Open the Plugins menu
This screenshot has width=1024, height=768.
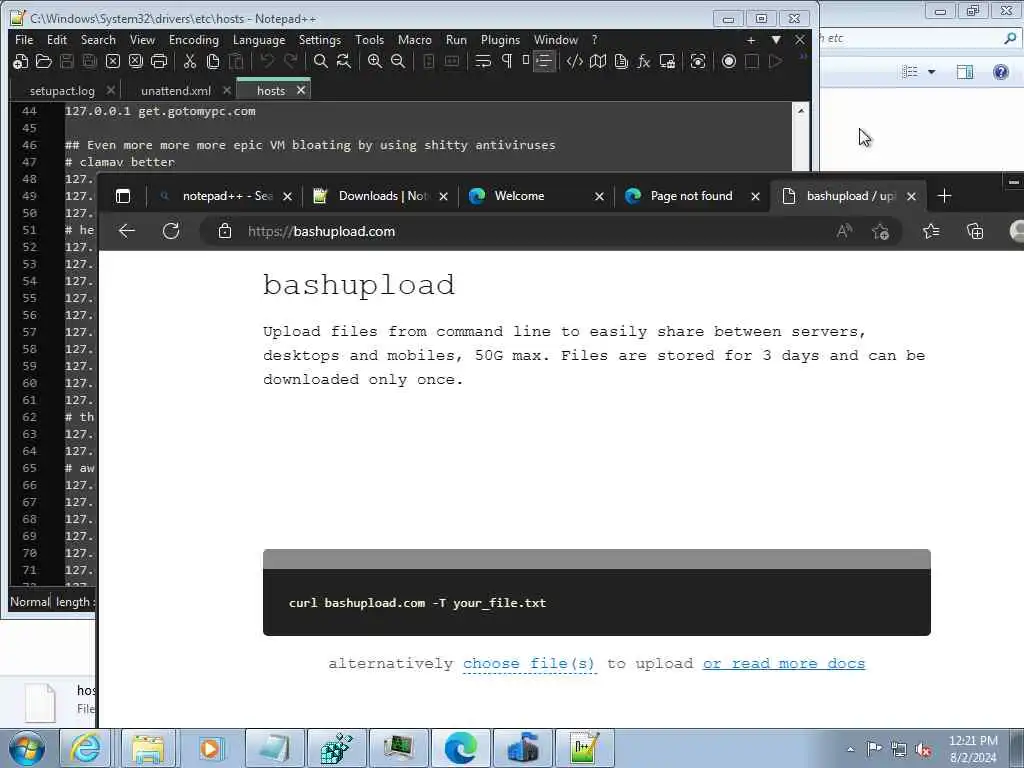pyautogui.click(x=500, y=40)
